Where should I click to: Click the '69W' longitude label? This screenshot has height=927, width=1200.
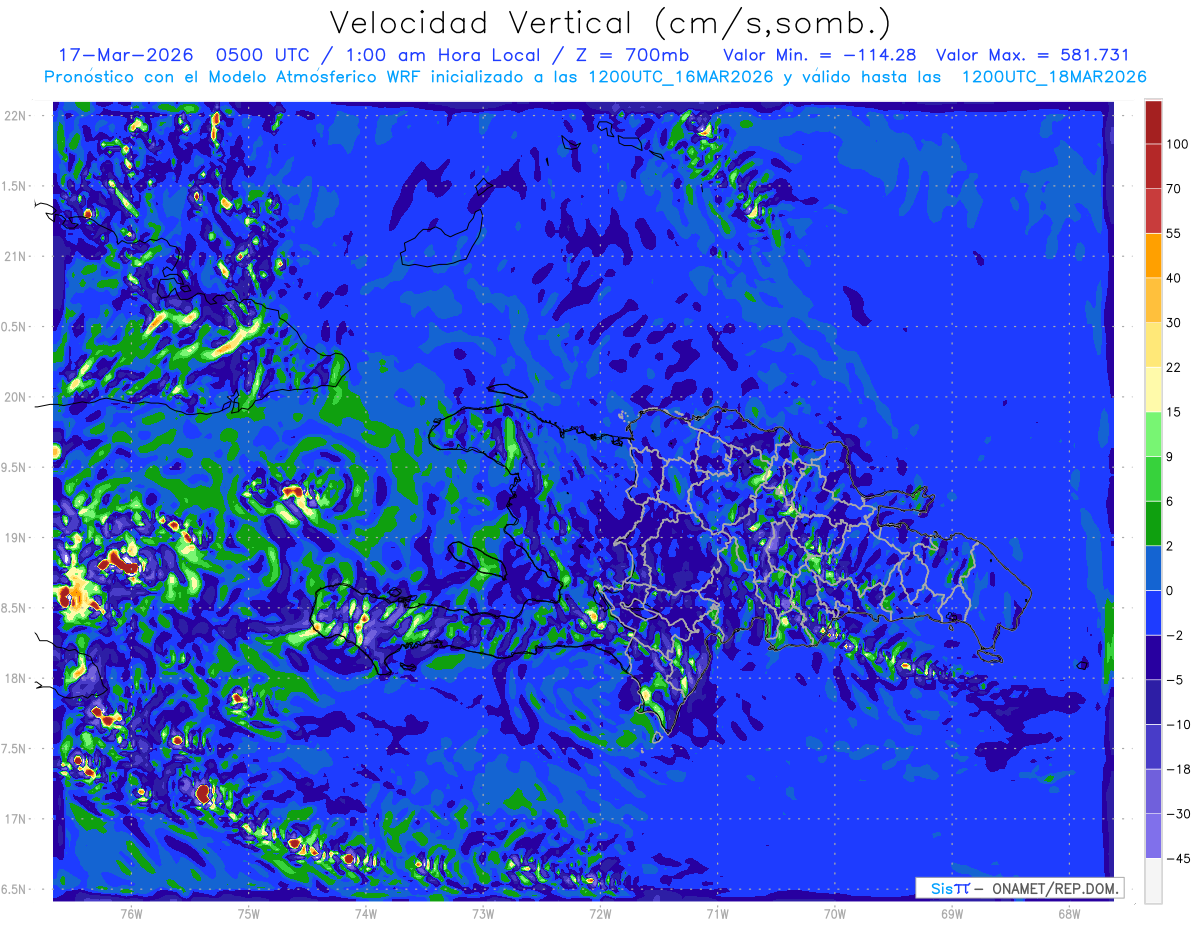(951, 914)
